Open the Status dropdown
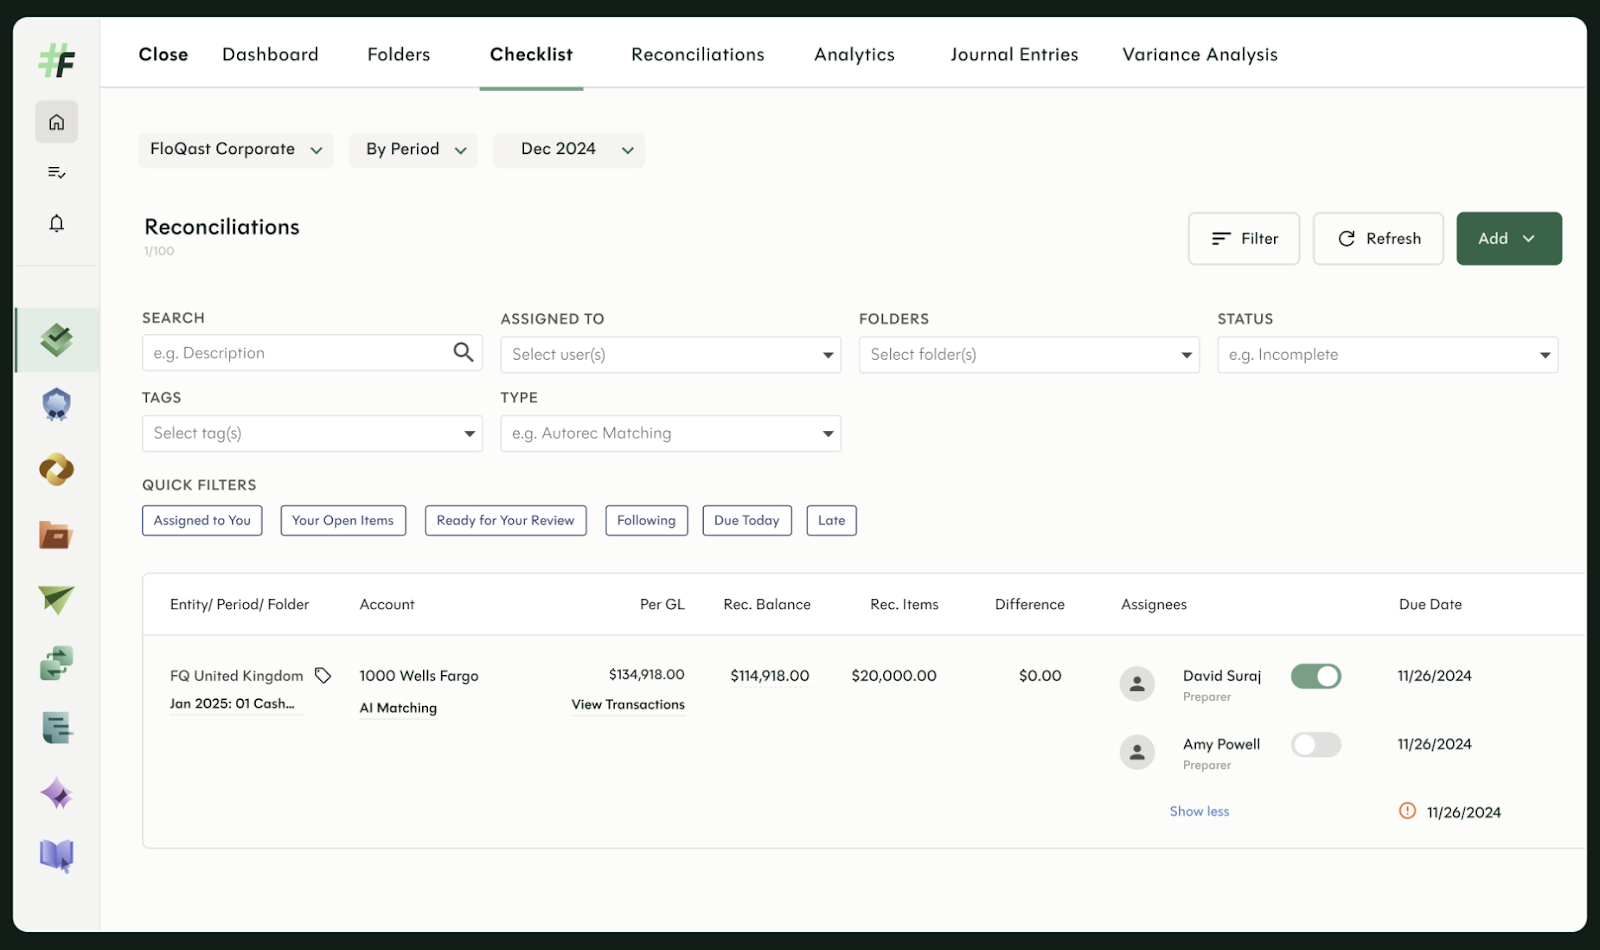This screenshot has width=1600, height=950. [1387, 355]
